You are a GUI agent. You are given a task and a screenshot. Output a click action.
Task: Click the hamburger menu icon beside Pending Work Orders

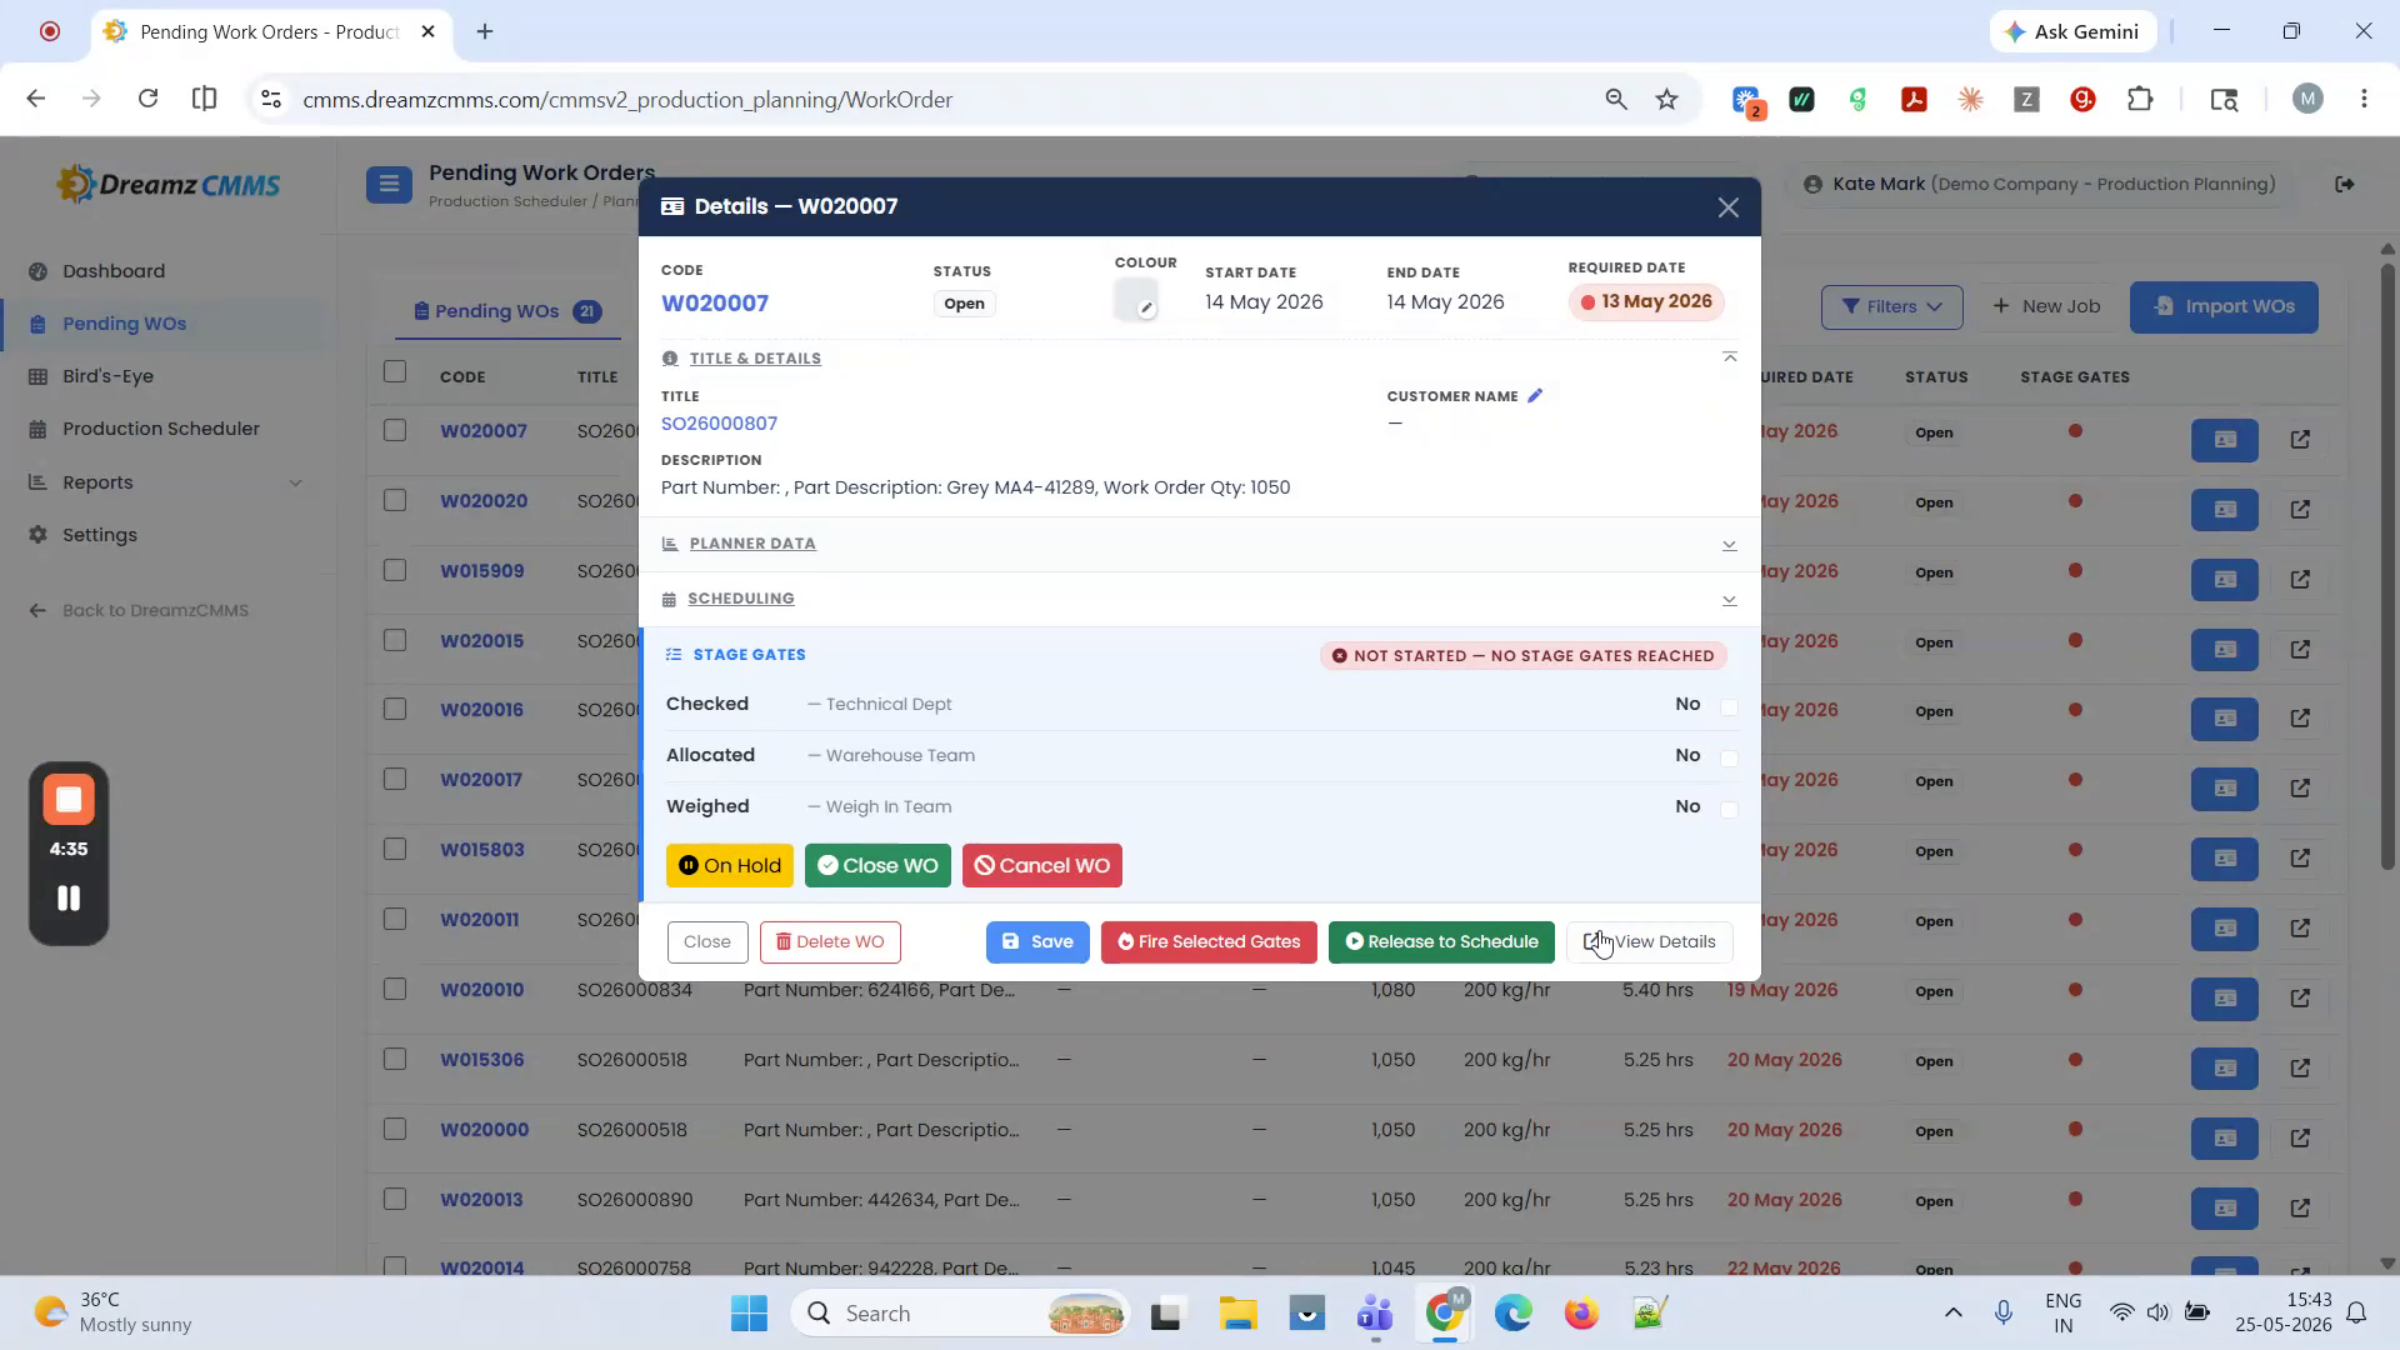389,185
